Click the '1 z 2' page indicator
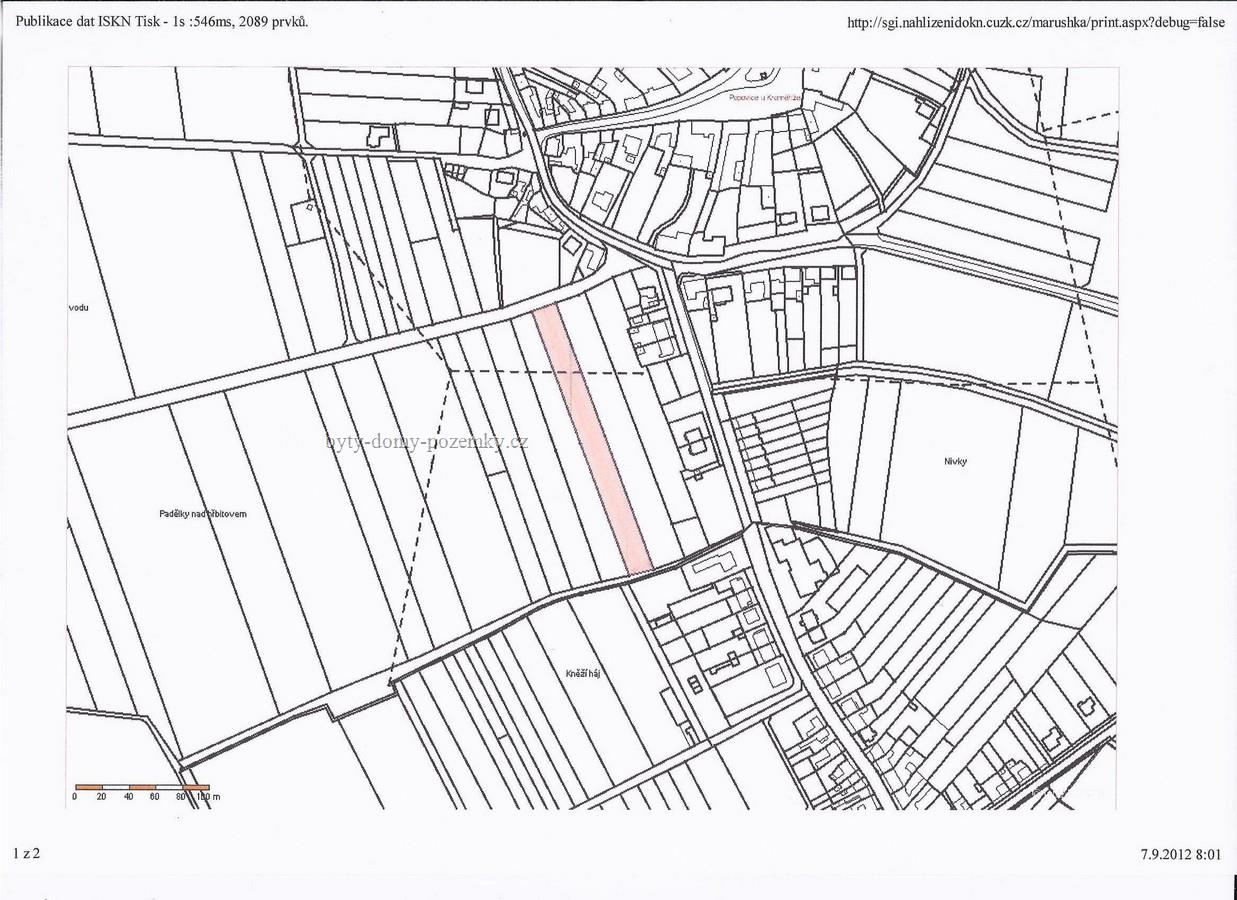 coord(27,853)
